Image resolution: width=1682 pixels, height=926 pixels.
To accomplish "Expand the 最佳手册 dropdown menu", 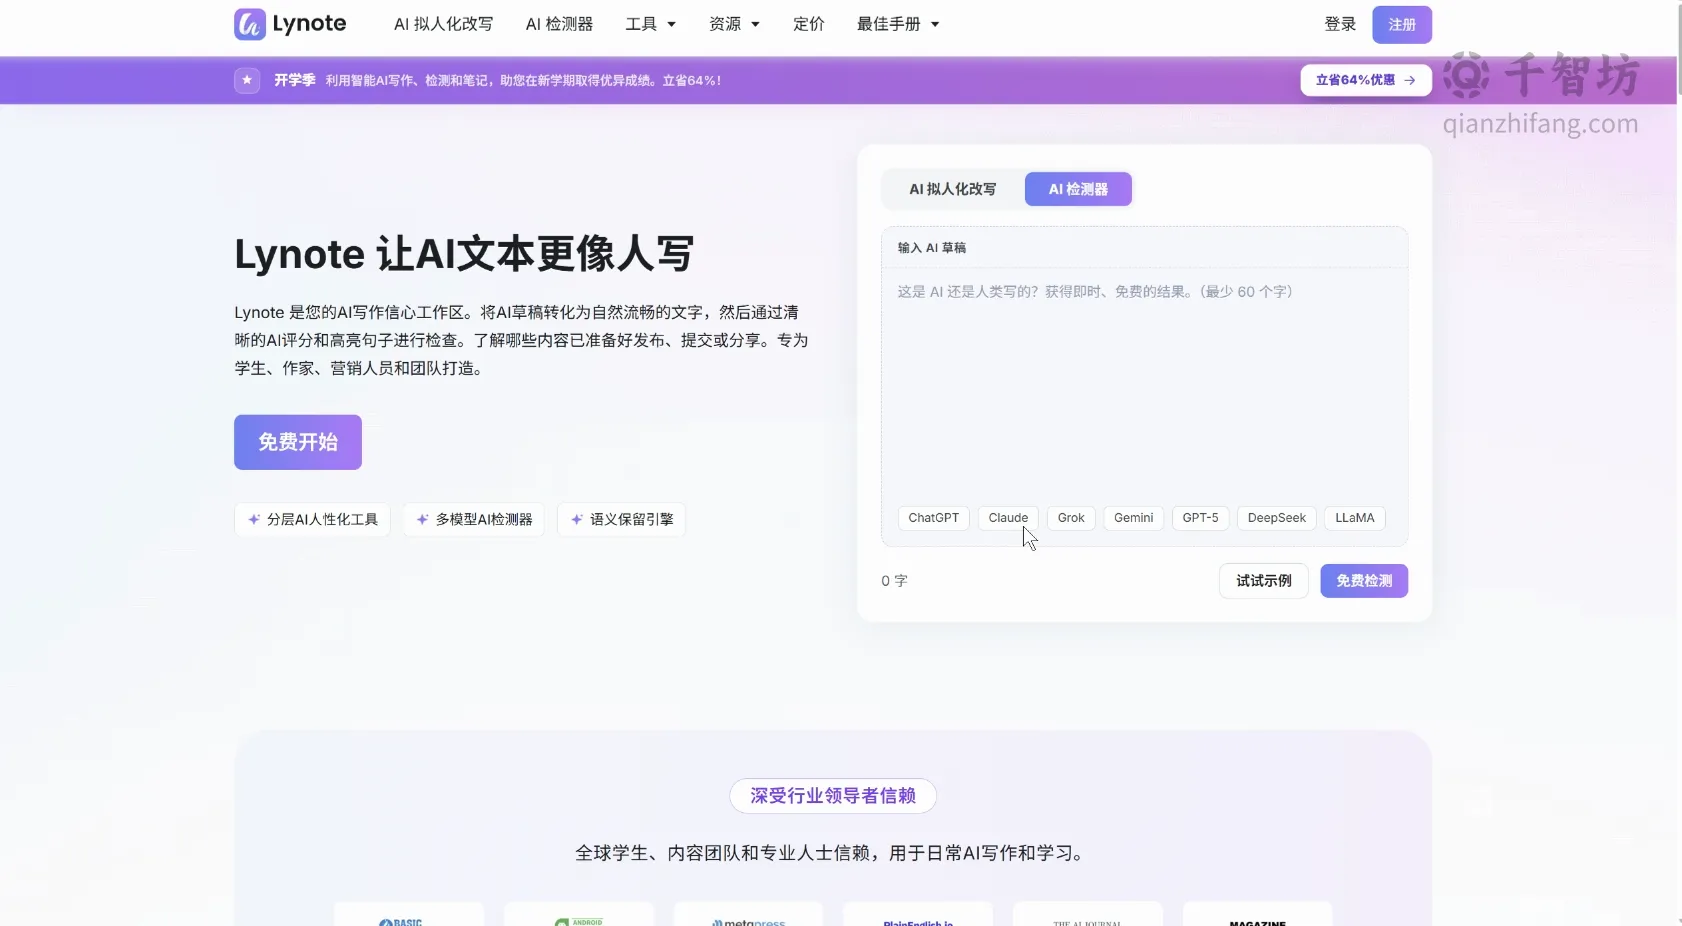I will 898,24.
